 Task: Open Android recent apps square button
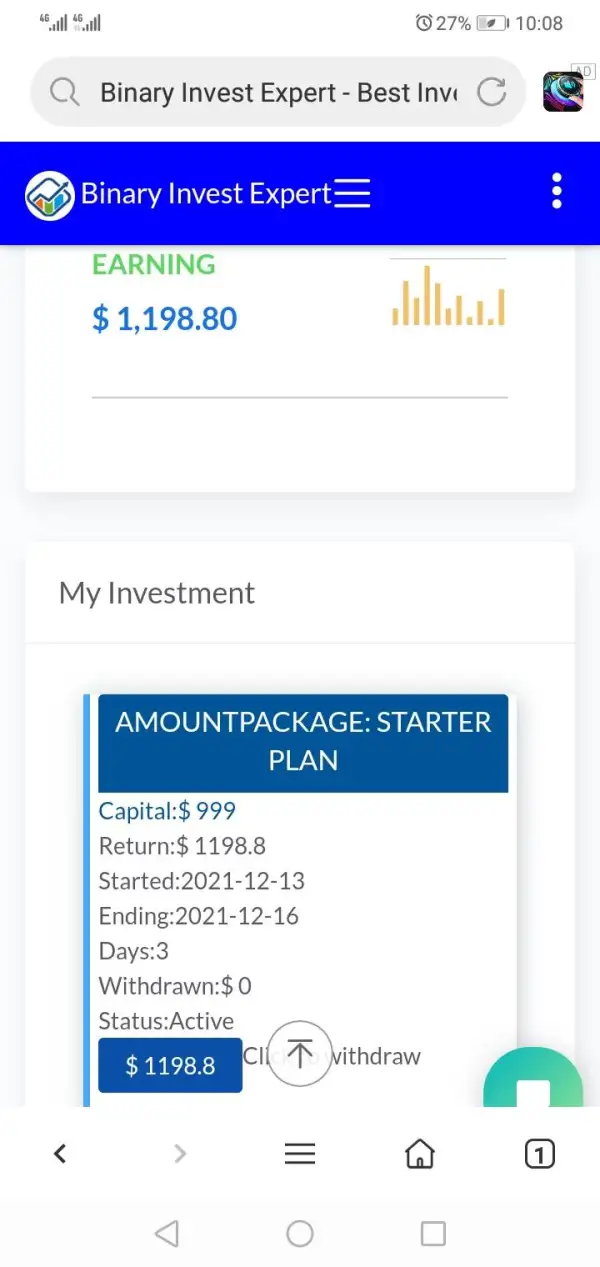pos(433,1233)
